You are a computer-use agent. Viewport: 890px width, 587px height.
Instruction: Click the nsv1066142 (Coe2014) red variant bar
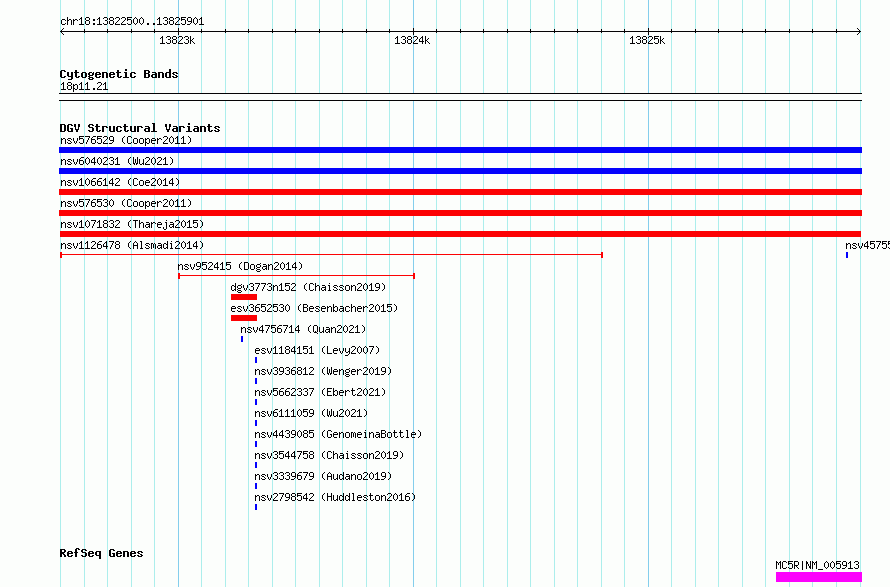460,192
